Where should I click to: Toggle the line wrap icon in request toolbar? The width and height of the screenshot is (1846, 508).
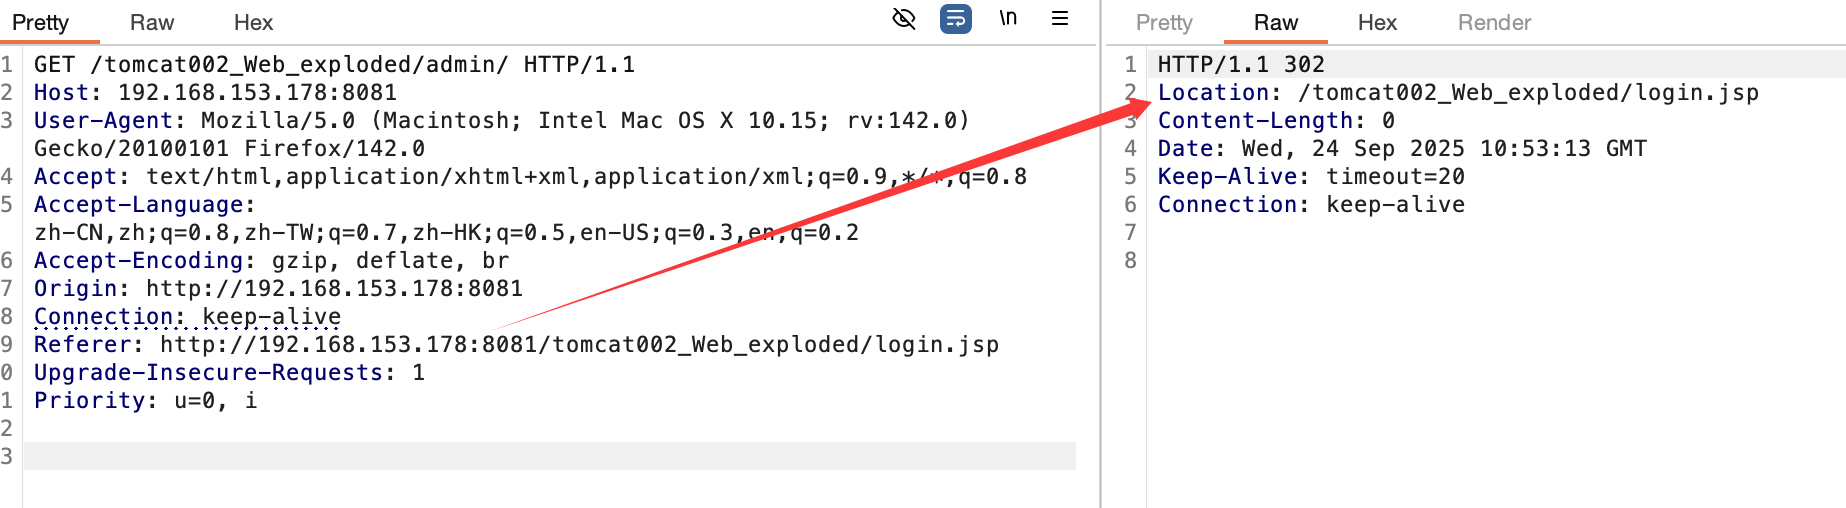pos(955,19)
